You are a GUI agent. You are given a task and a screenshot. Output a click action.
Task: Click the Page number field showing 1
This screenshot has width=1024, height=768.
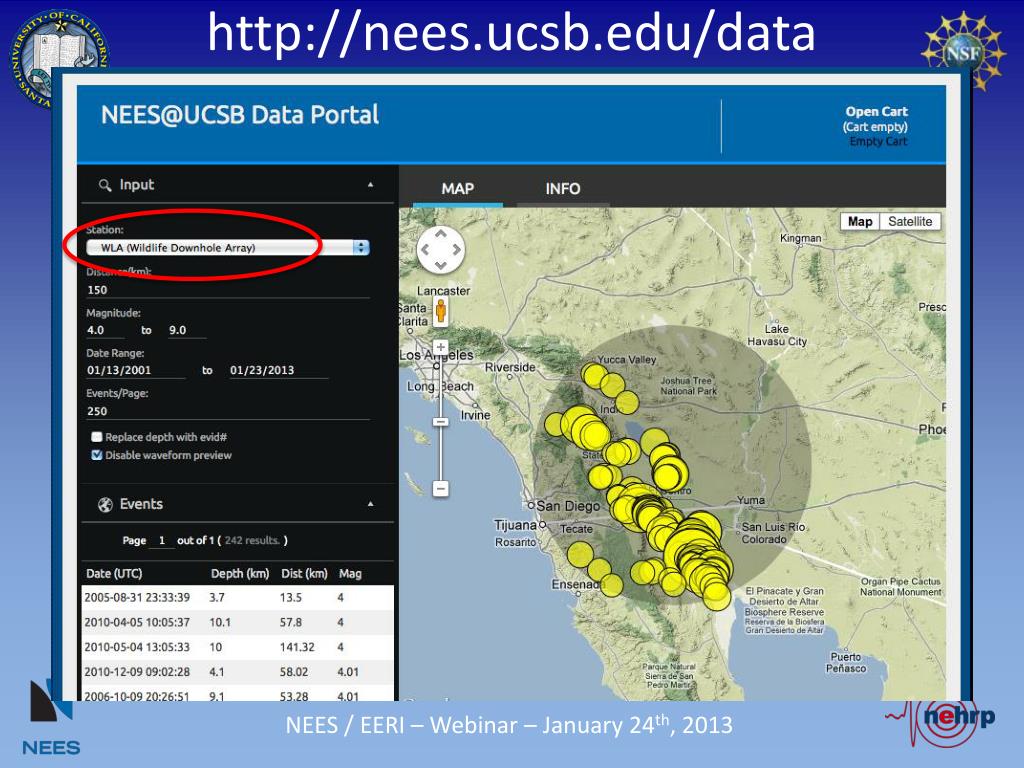pos(162,541)
